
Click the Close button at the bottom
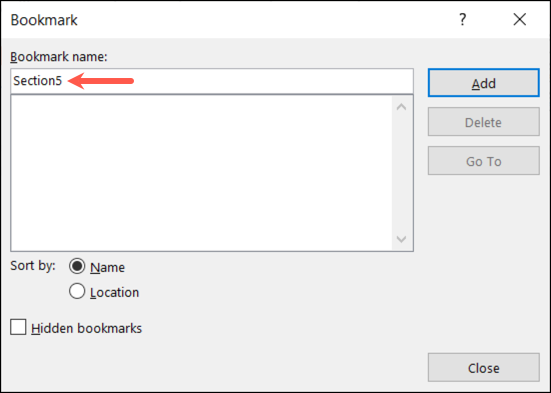[x=484, y=367]
